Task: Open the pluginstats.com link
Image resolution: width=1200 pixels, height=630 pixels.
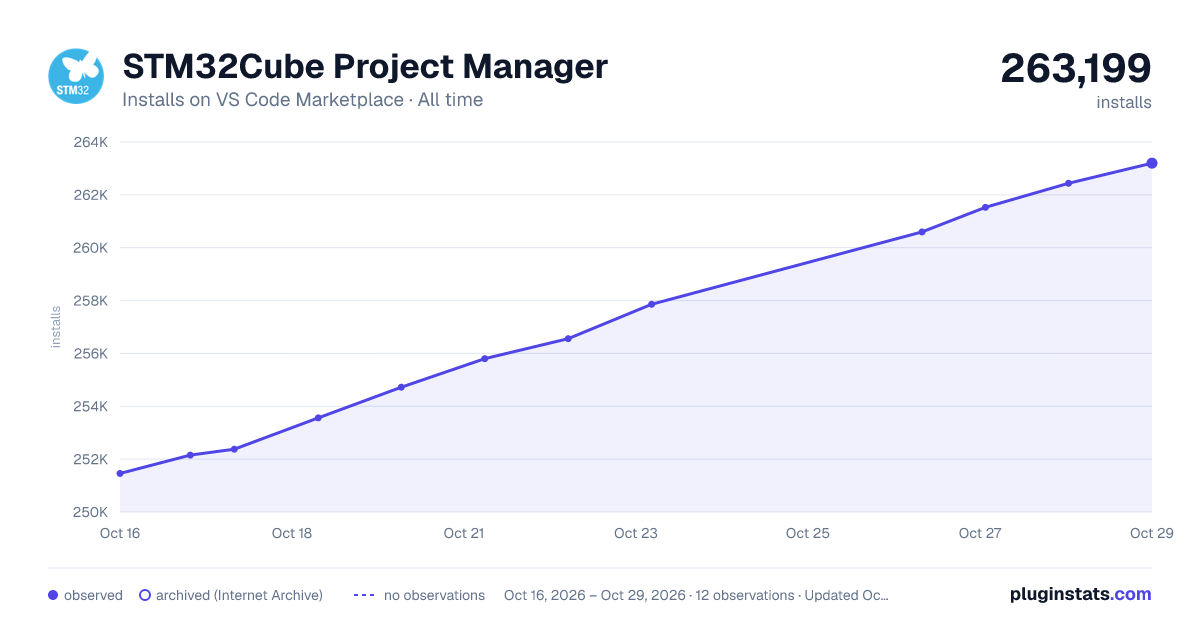Action: (x=1080, y=594)
